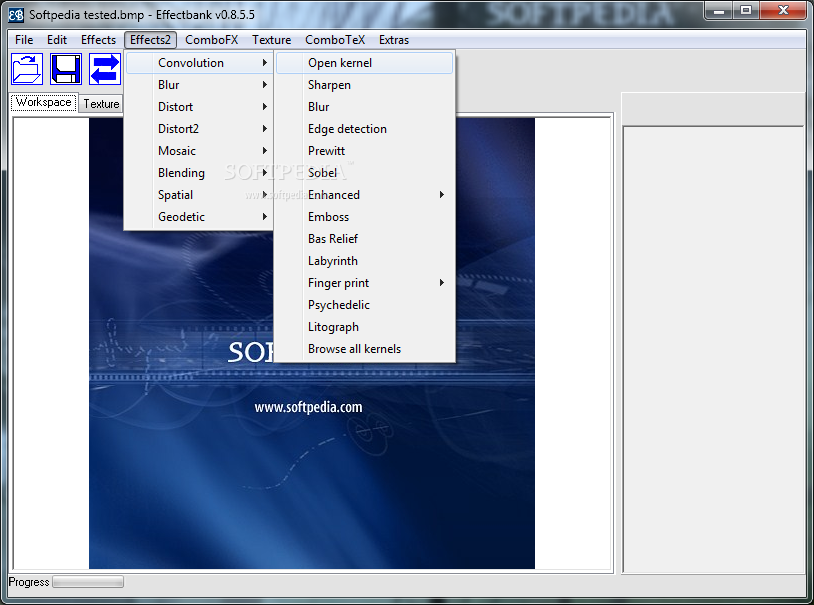Apply the Litograph effect
Viewport: 814px width, 605px height.
click(x=364, y=327)
